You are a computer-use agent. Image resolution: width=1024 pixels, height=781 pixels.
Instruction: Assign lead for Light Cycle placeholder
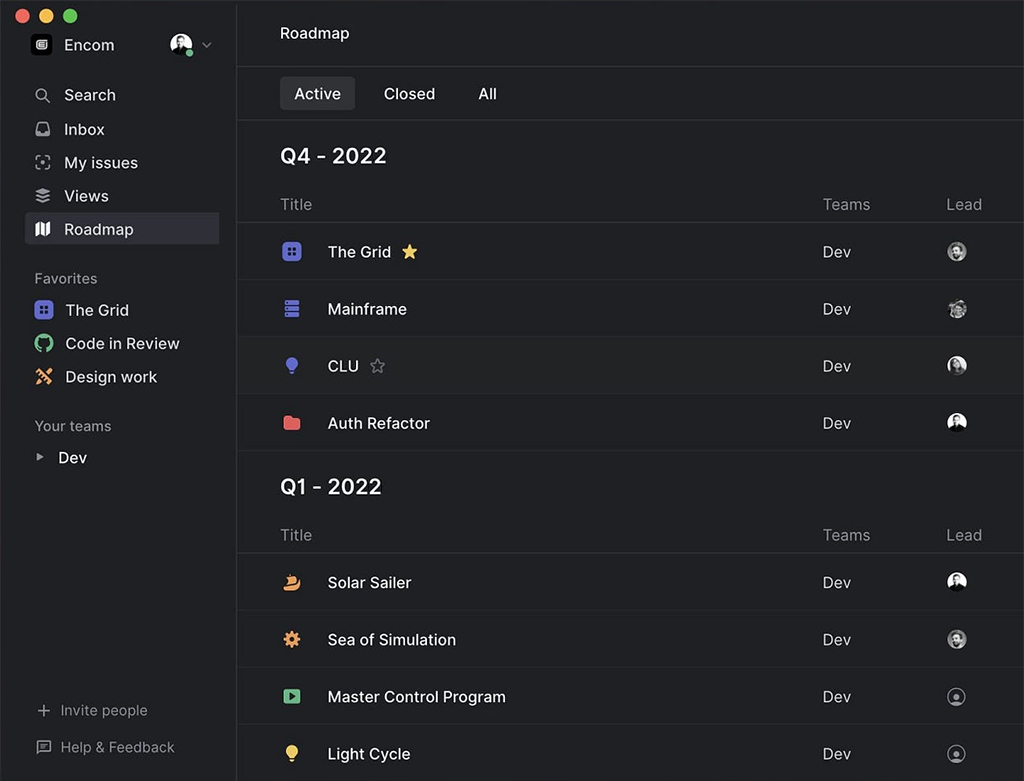[x=956, y=754]
